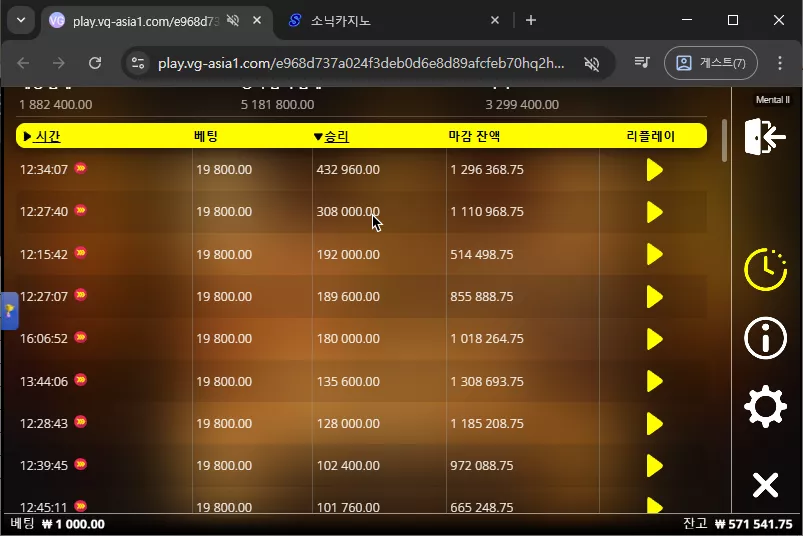803x536 pixels.
Task: Click the 마감 잔액 column header
Action: [x=474, y=136]
